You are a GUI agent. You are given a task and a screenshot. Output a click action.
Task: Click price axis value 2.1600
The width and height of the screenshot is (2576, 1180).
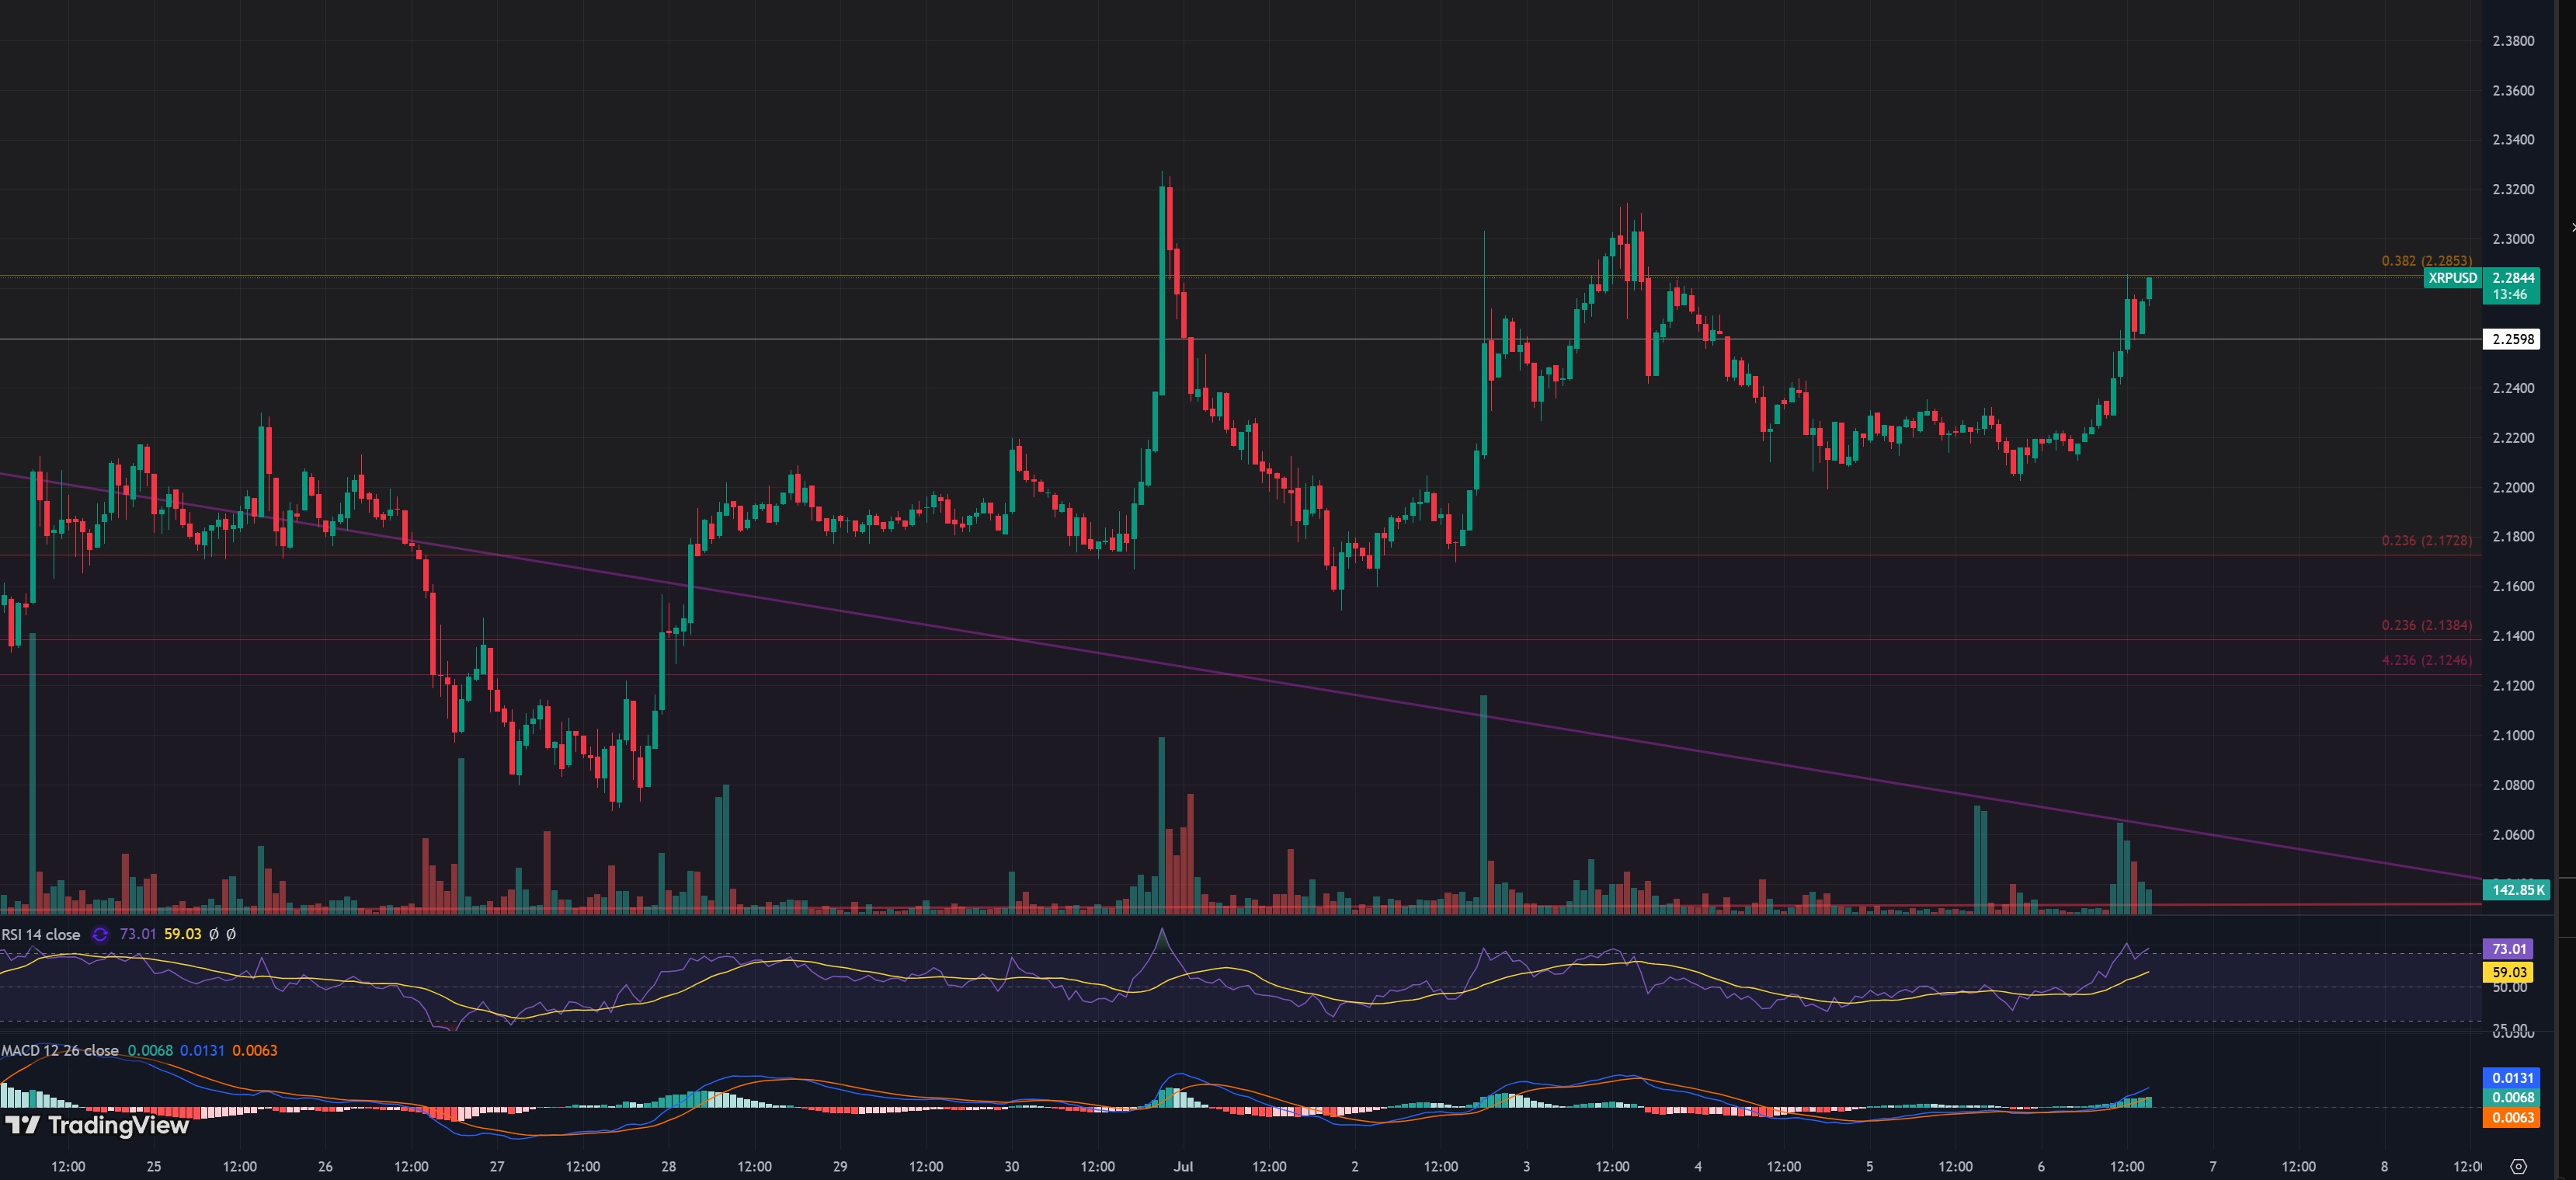pos(2513,586)
